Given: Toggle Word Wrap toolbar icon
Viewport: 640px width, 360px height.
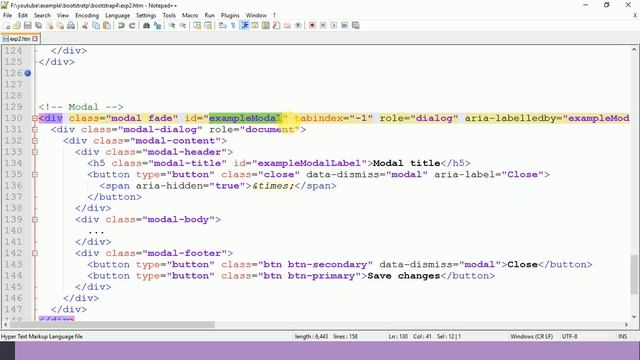Looking at the screenshot, I should tap(222, 25).
